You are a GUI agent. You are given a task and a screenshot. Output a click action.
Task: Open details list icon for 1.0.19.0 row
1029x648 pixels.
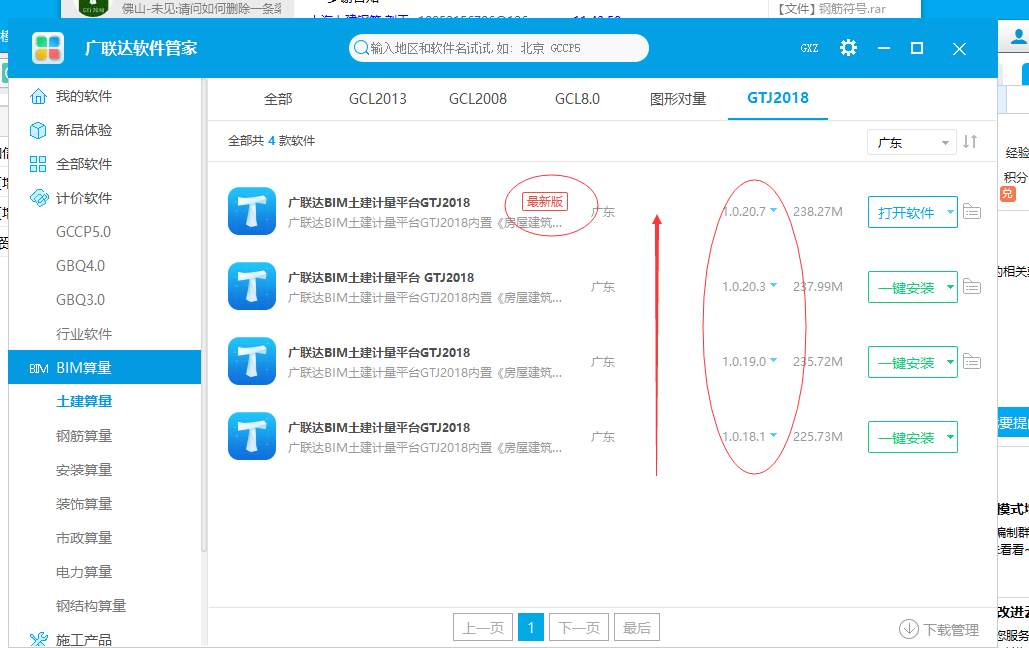tap(972, 361)
